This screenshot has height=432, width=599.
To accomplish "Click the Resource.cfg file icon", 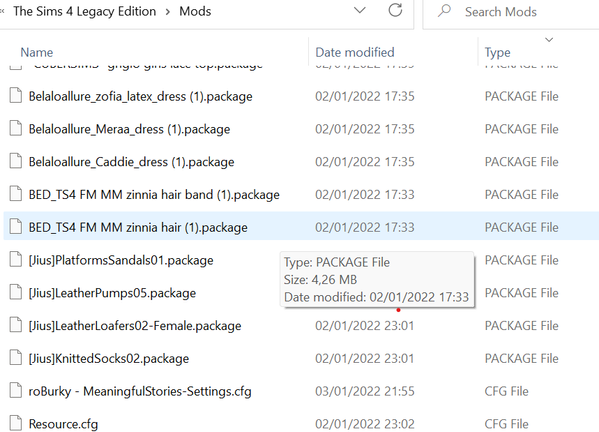I will (x=16, y=423).
